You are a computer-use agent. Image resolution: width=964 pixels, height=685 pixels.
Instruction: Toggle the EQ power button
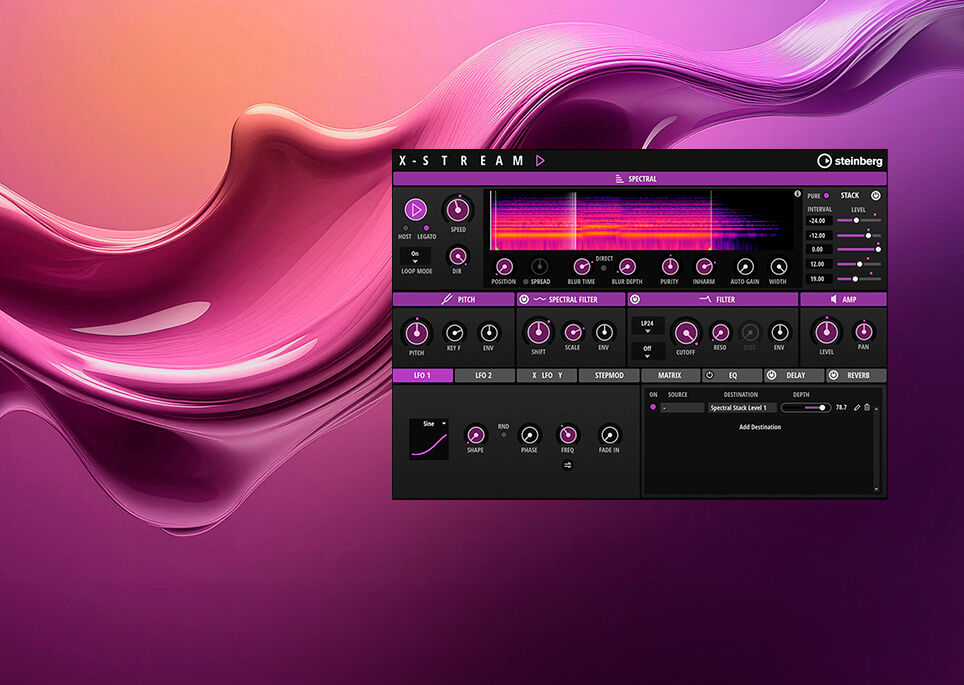pyautogui.click(x=709, y=375)
